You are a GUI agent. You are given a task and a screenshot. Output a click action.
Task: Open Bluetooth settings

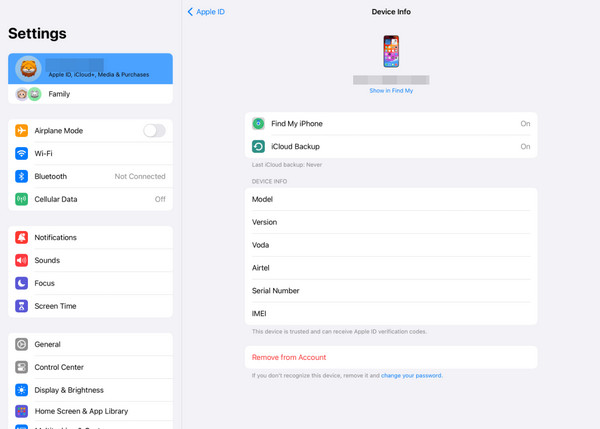90,176
